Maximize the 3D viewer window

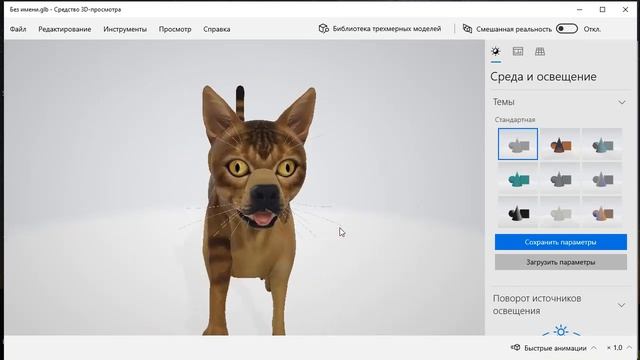(602, 9)
